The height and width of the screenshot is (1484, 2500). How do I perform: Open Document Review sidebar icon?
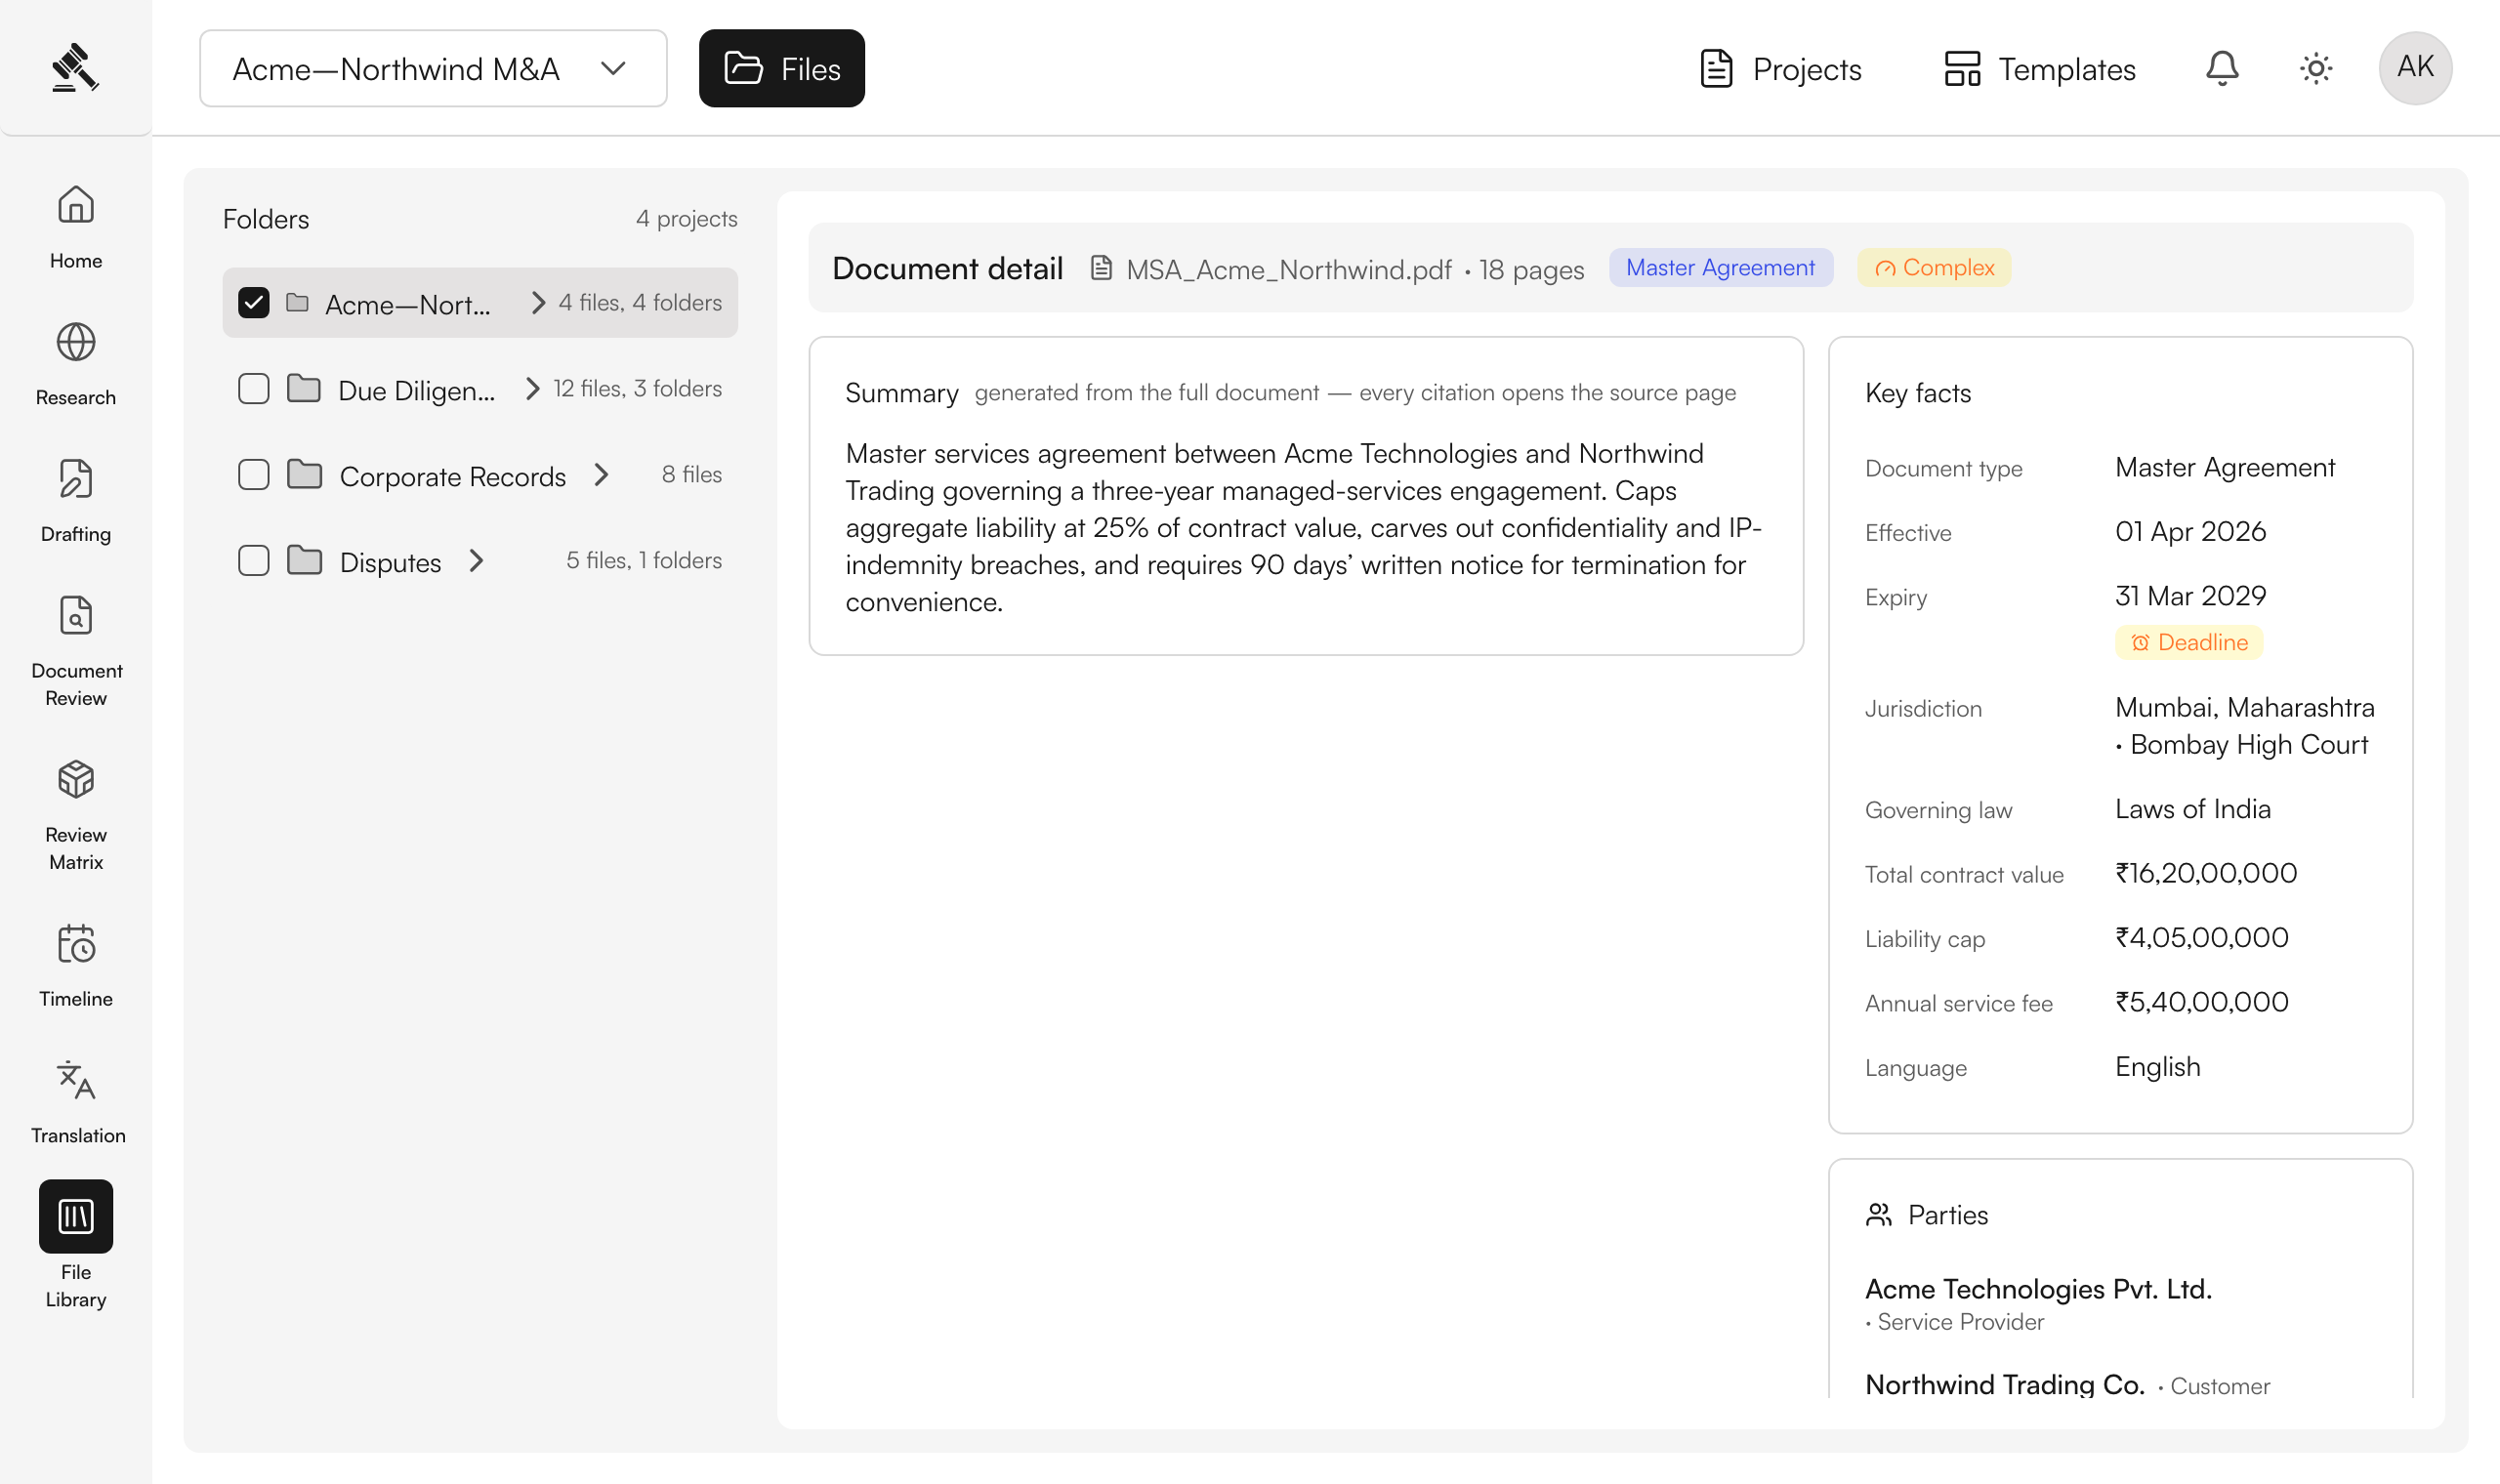[x=76, y=616]
